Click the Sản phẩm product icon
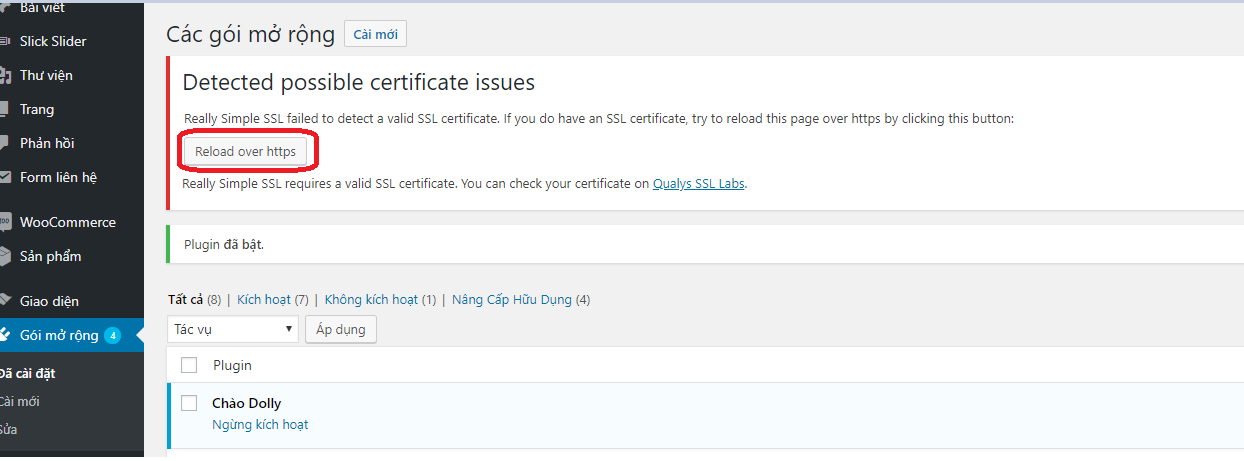Screen dimensions: 1244x461 (x=5, y=256)
